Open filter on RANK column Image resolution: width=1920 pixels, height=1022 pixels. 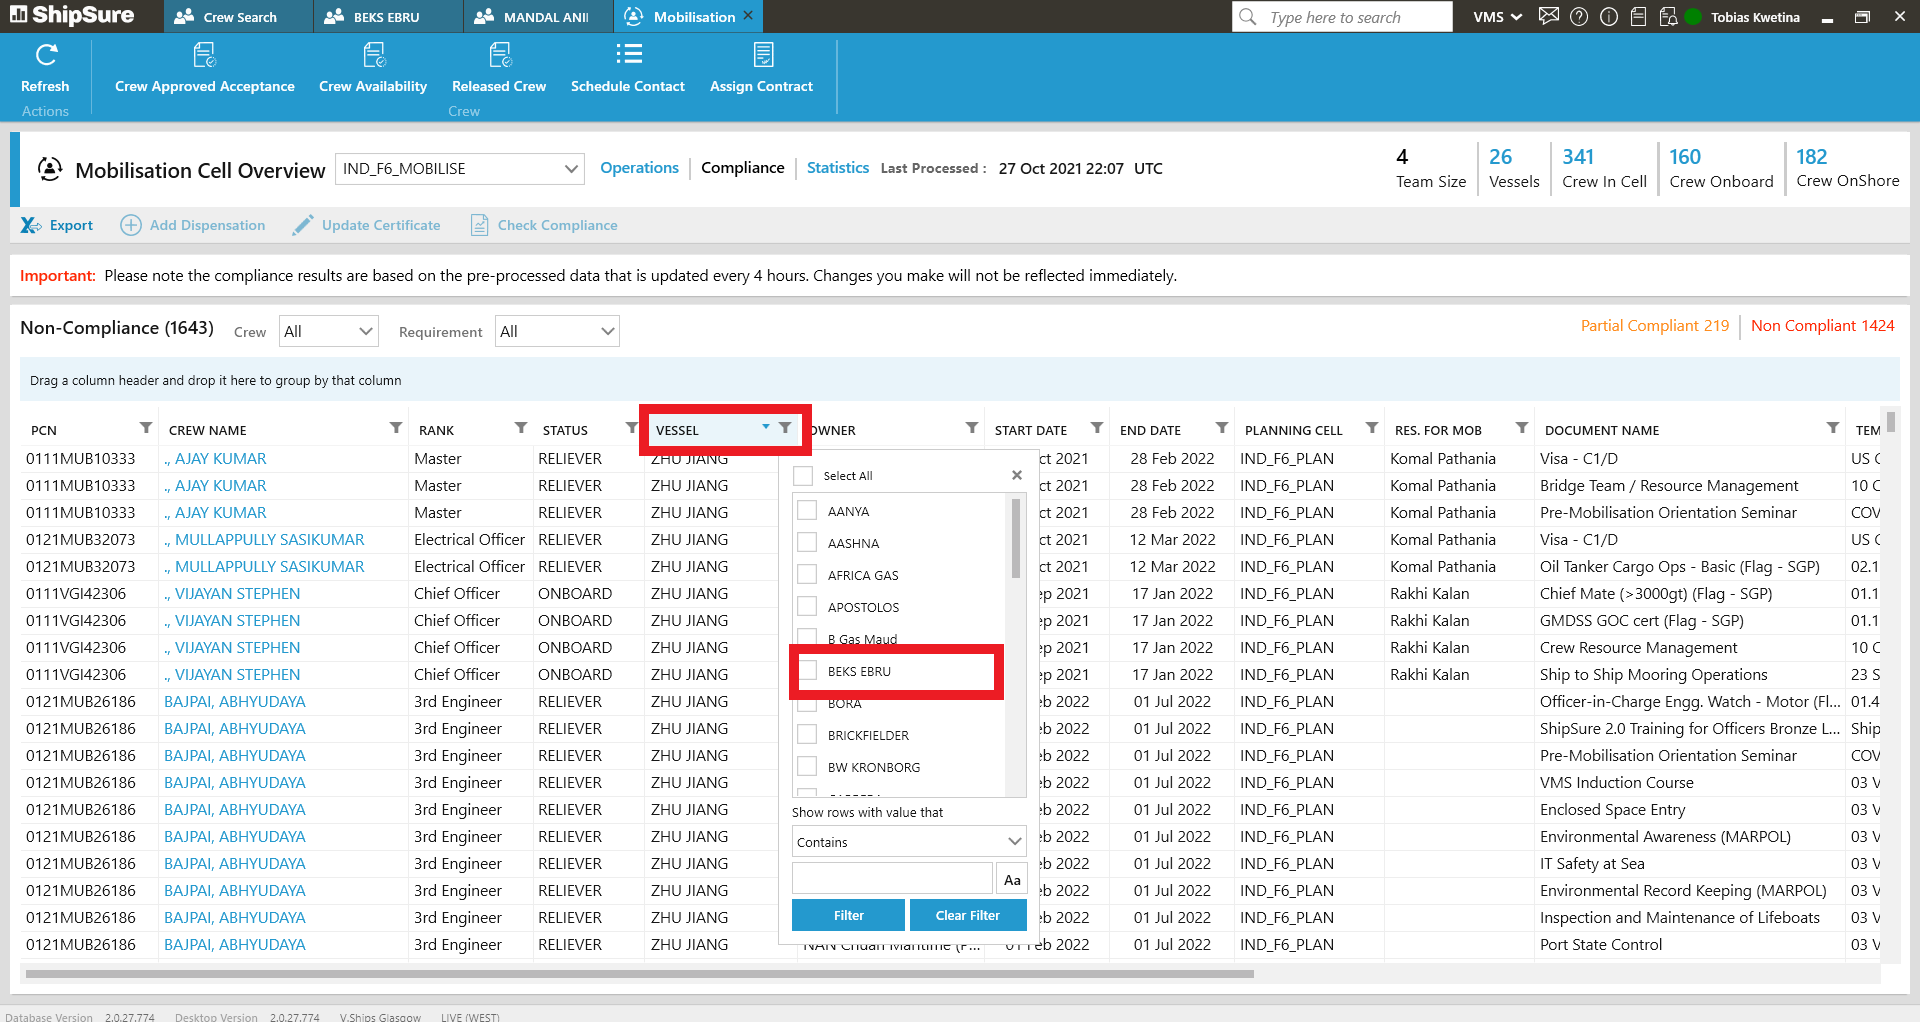pyautogui.click(x=521, y=428)
